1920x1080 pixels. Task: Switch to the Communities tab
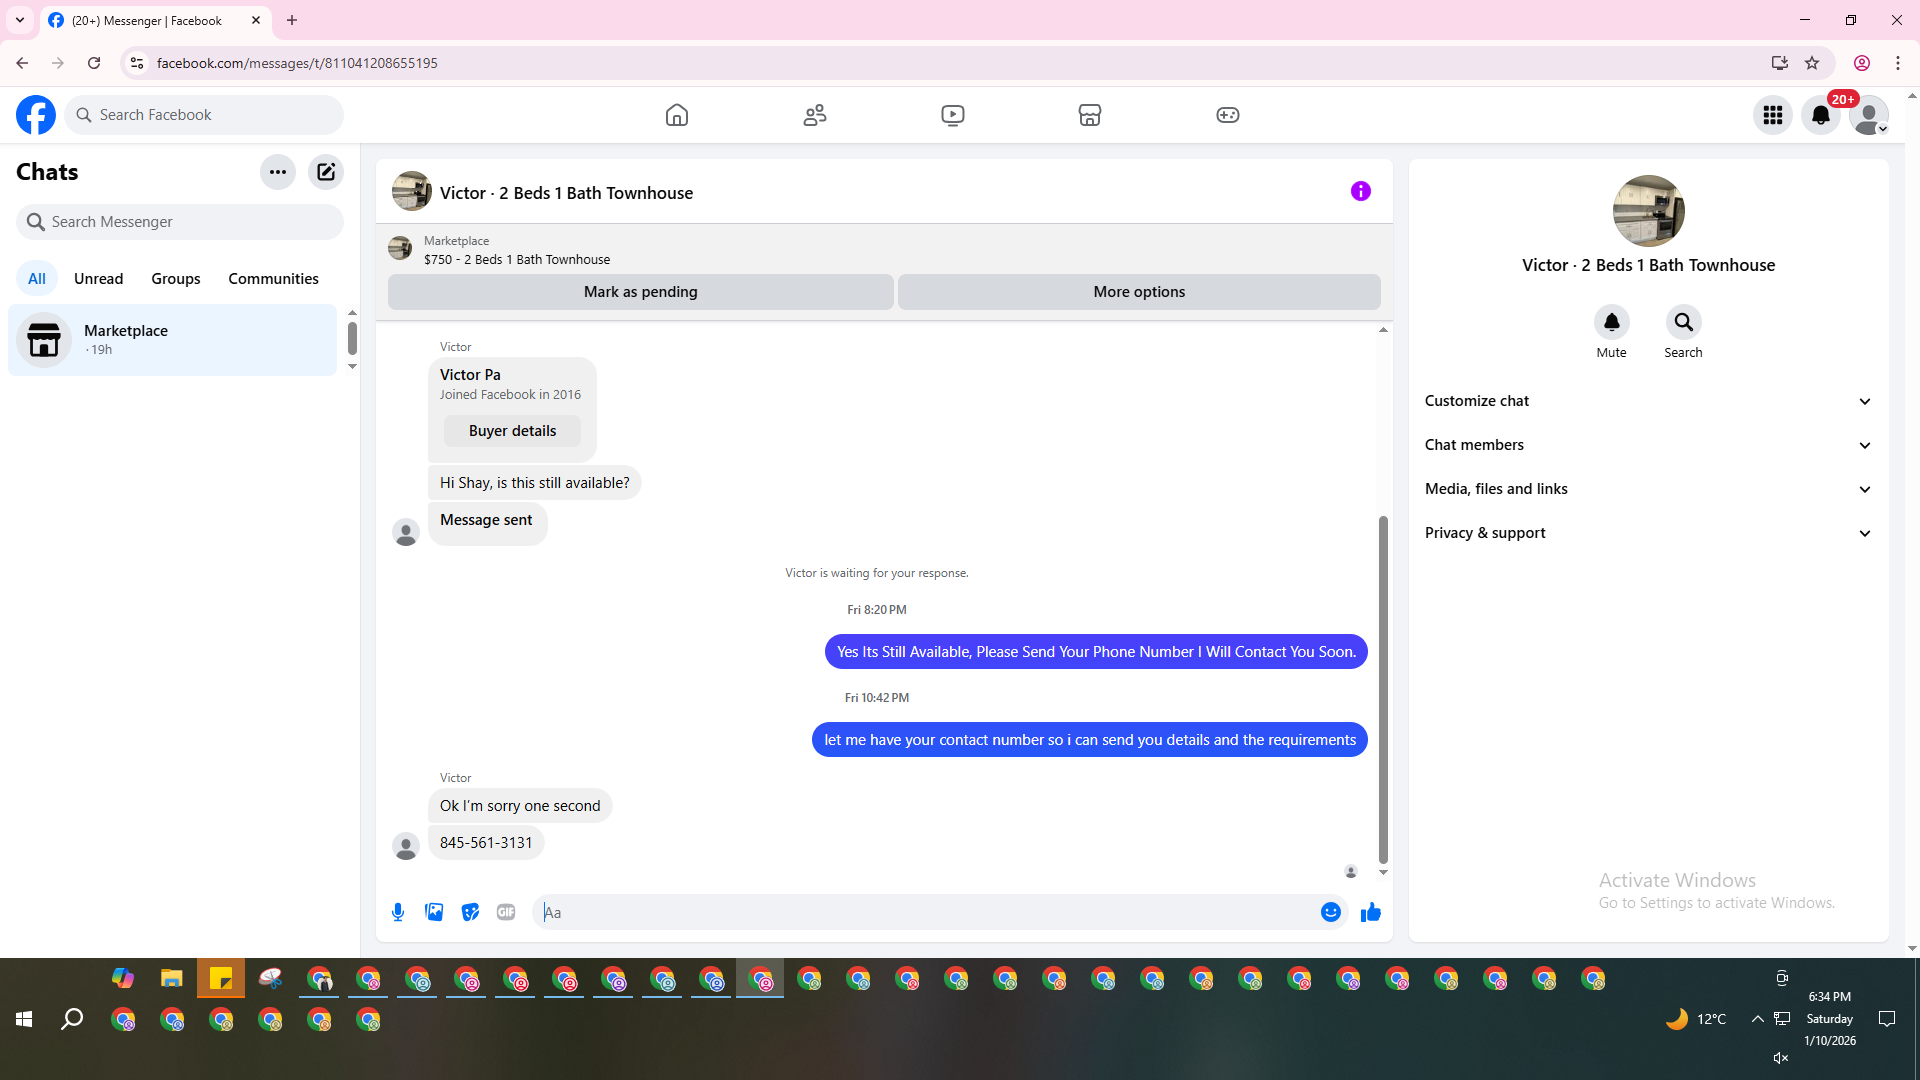[273, 279]
